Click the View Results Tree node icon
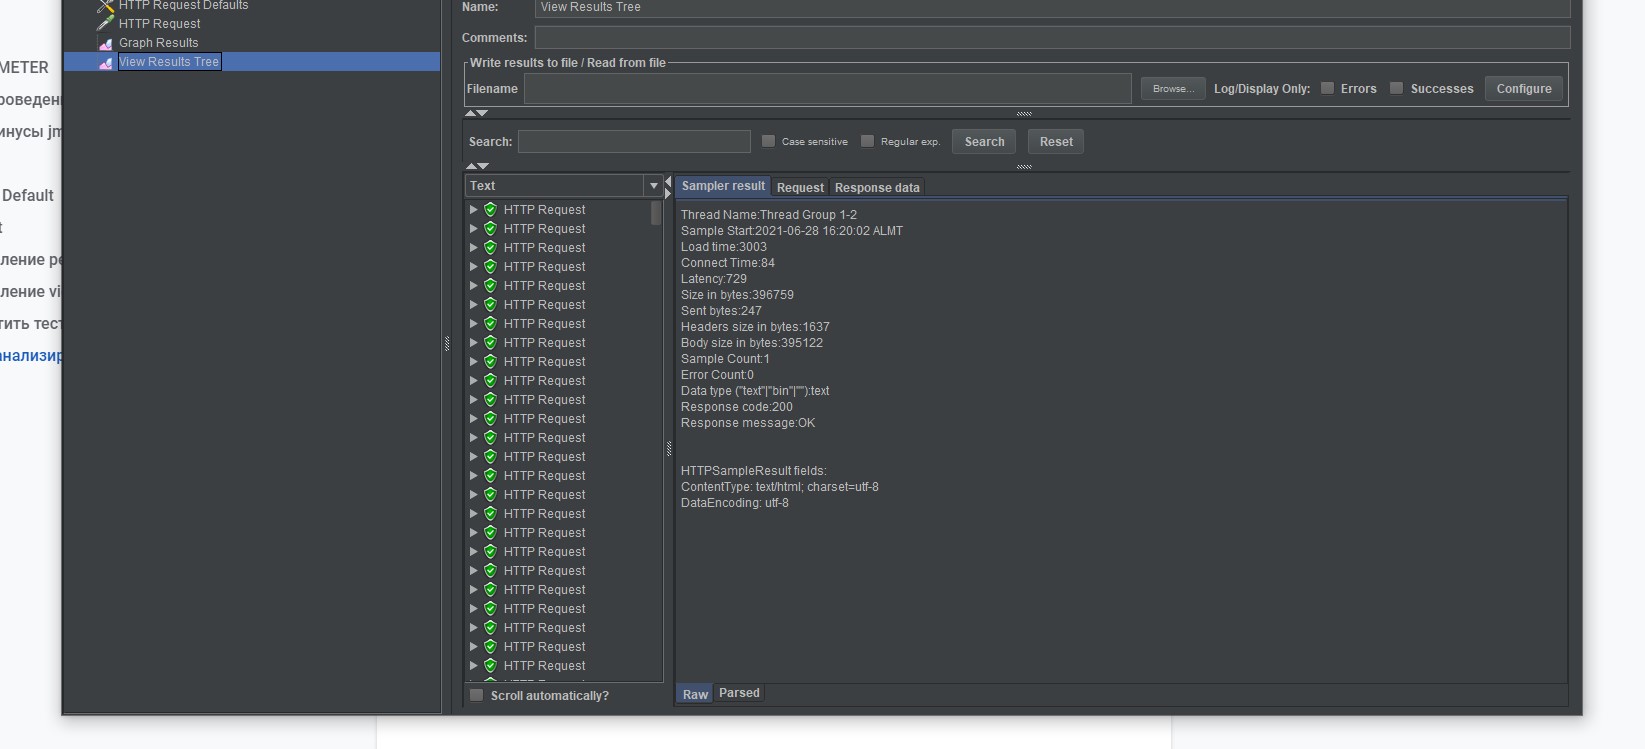 pyautogui.click(x=105, y=62)
